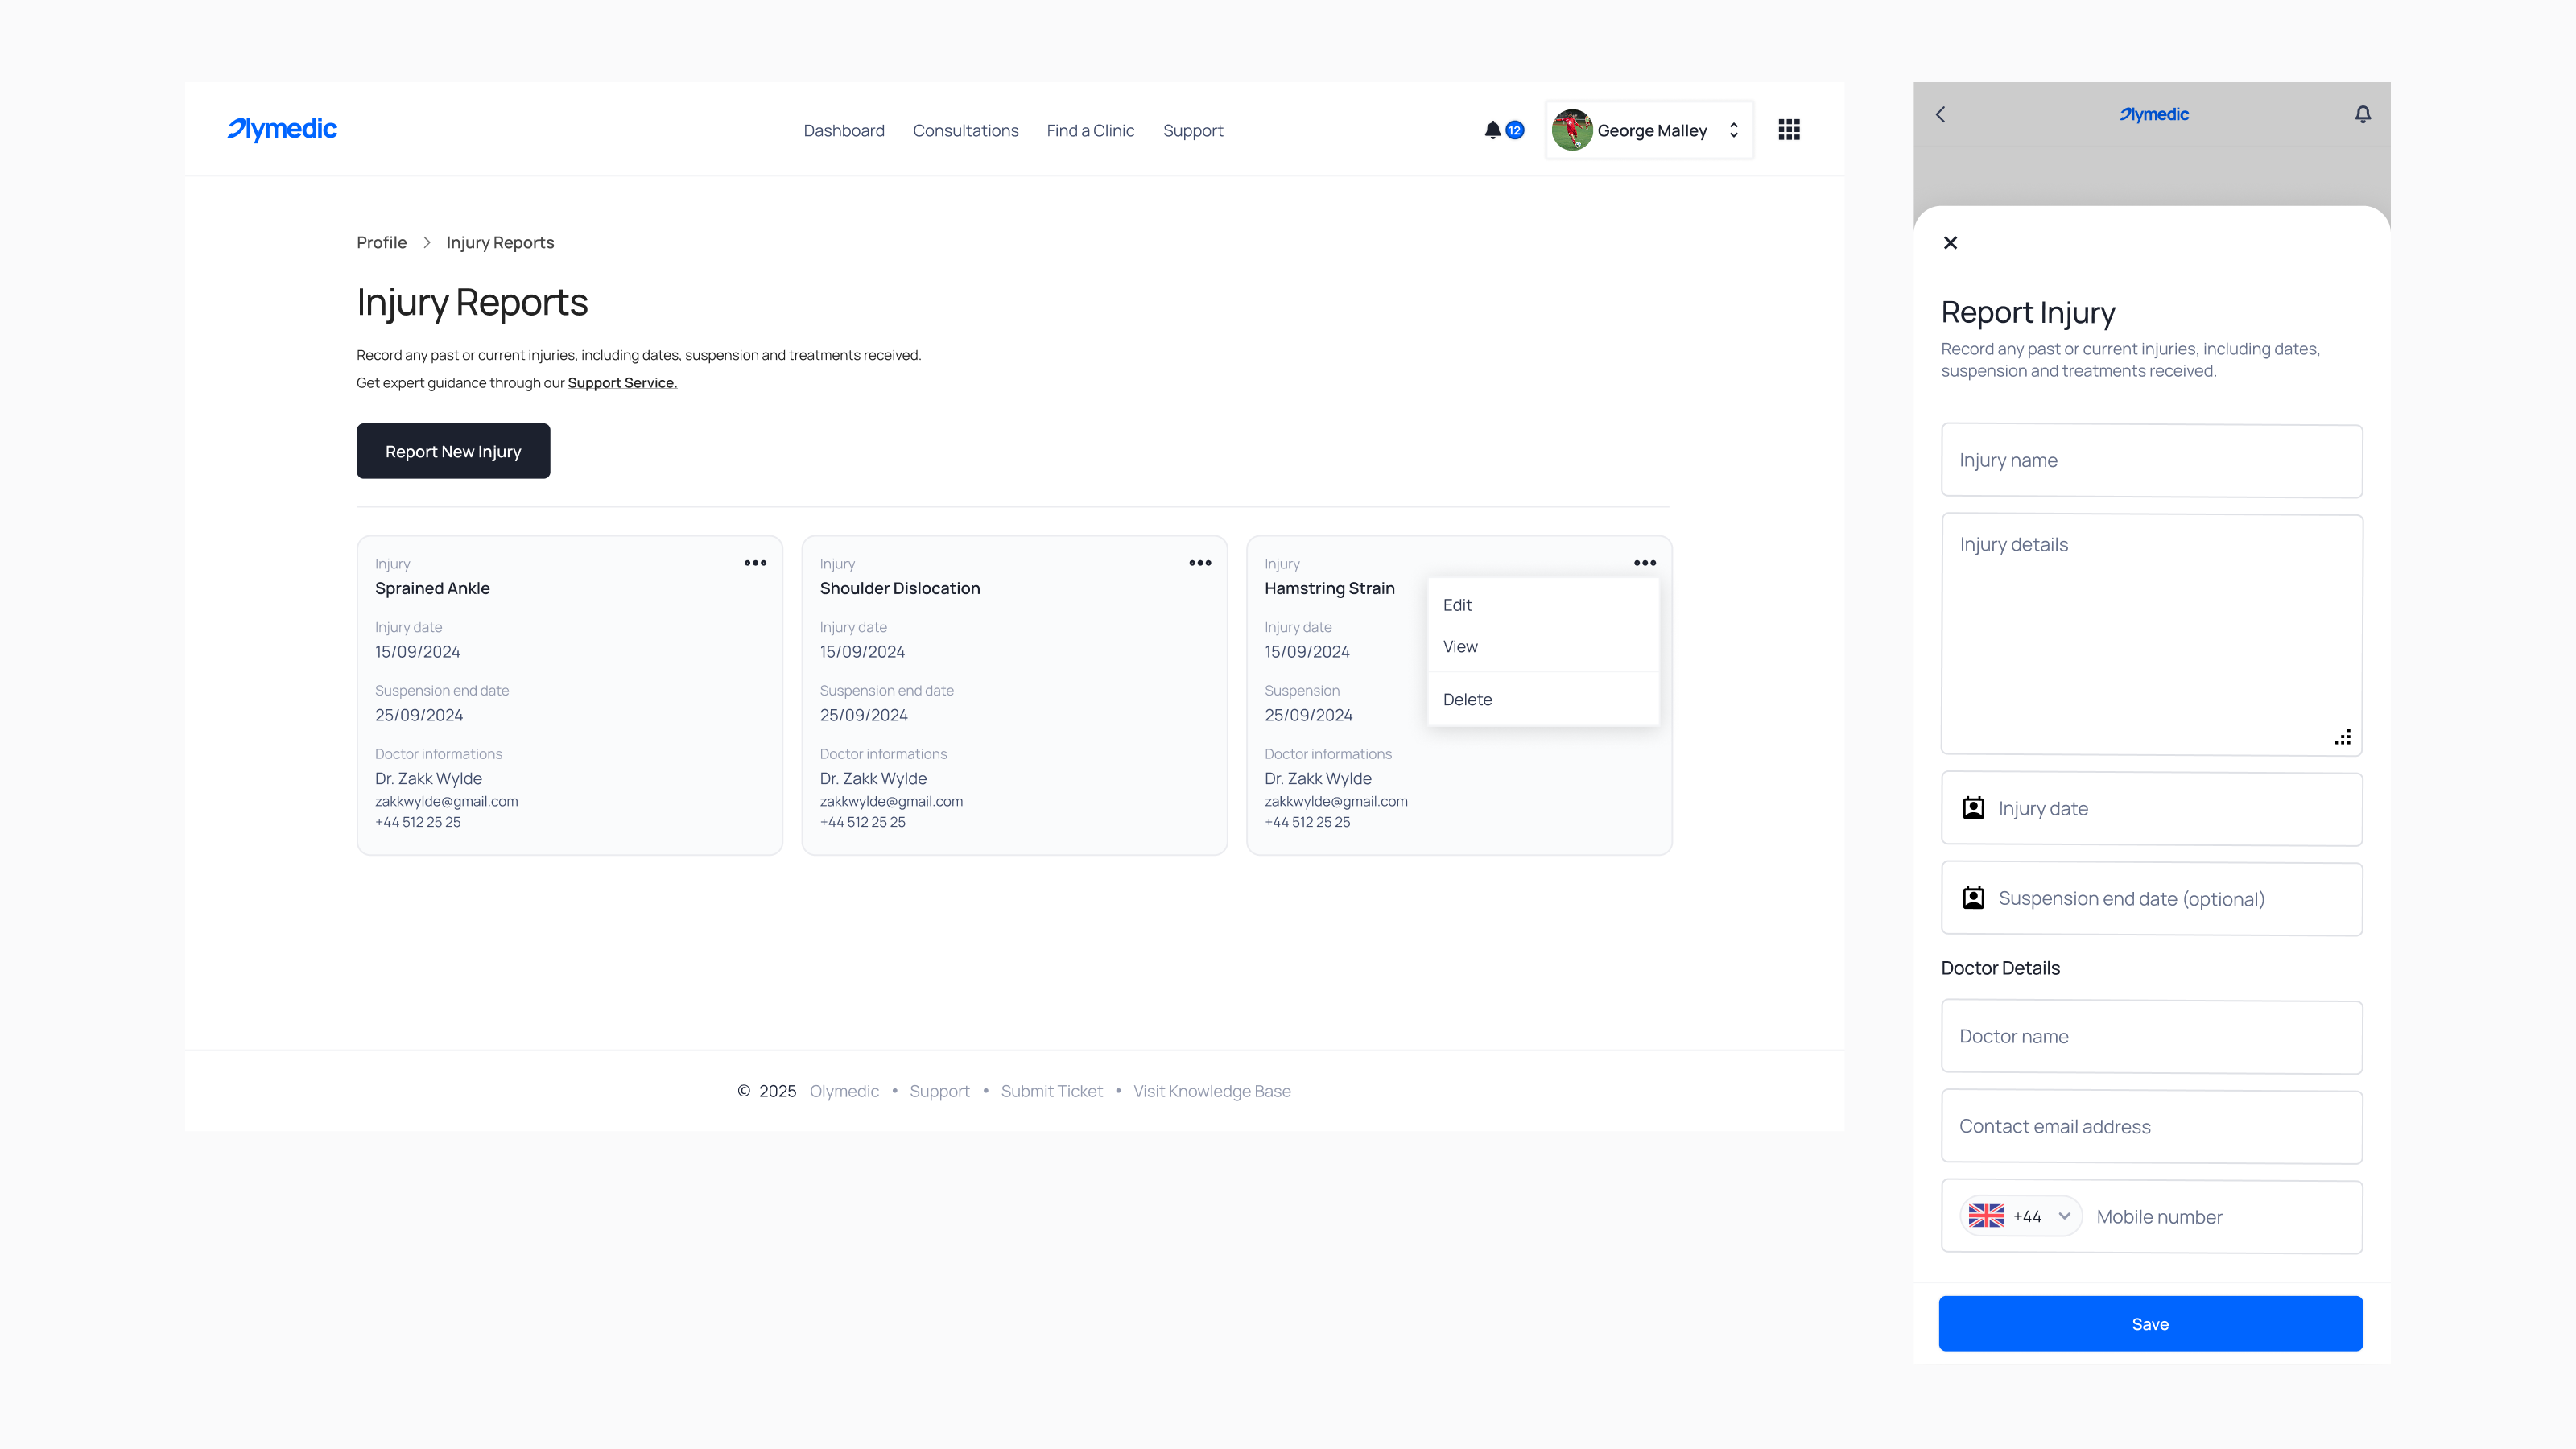Click the Injury Reports page heading
Screen dimensions: 2576x1449
click(472, 302)
